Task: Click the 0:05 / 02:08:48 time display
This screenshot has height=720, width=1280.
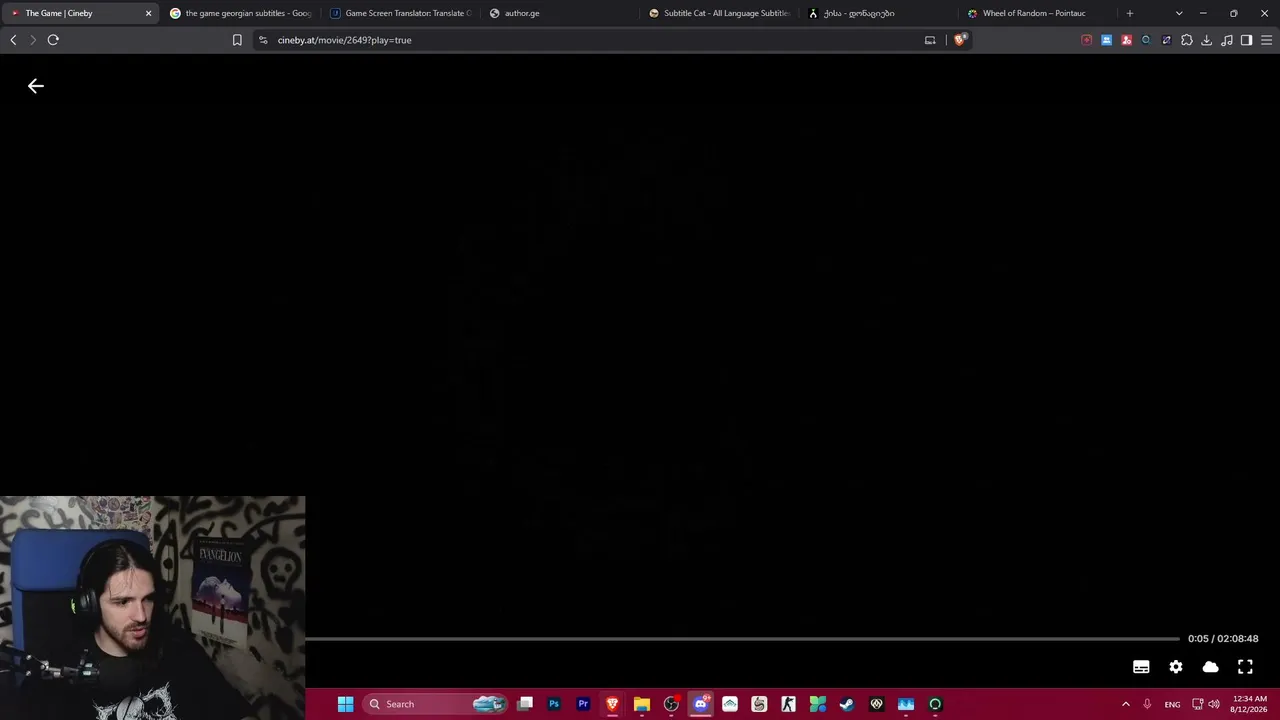Action: click(1223, 638)
